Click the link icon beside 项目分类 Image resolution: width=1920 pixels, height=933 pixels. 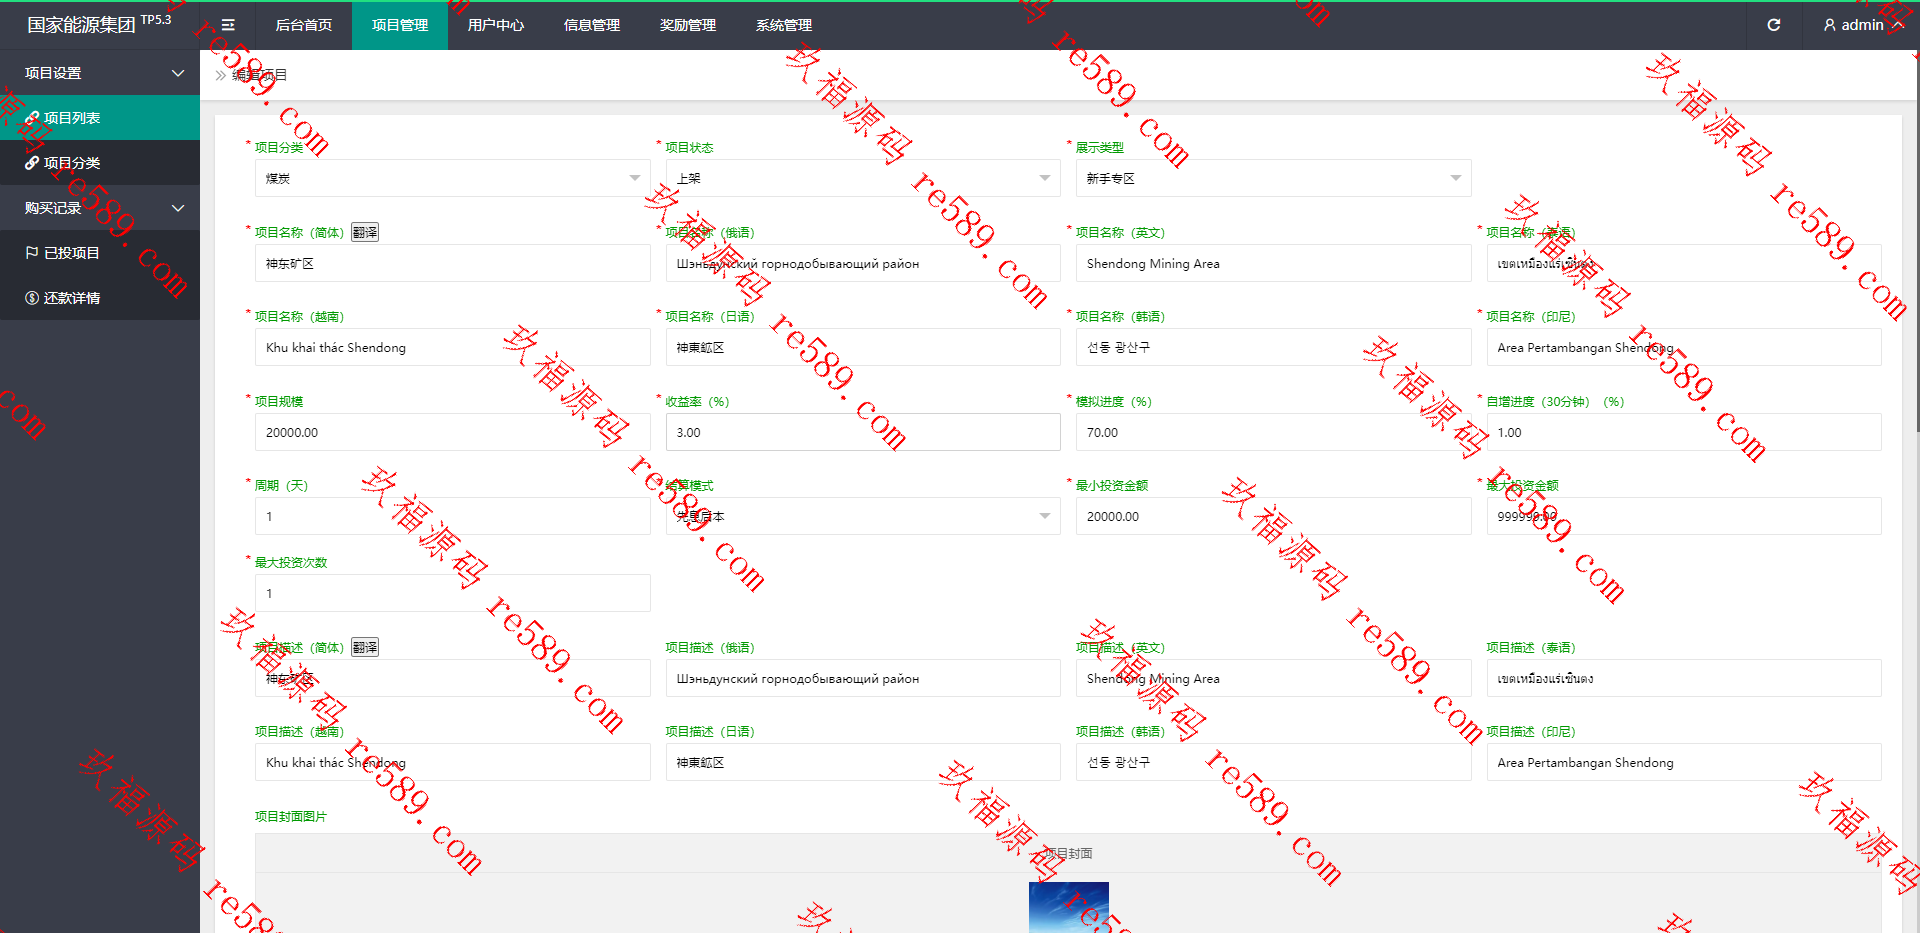point(32,163)
